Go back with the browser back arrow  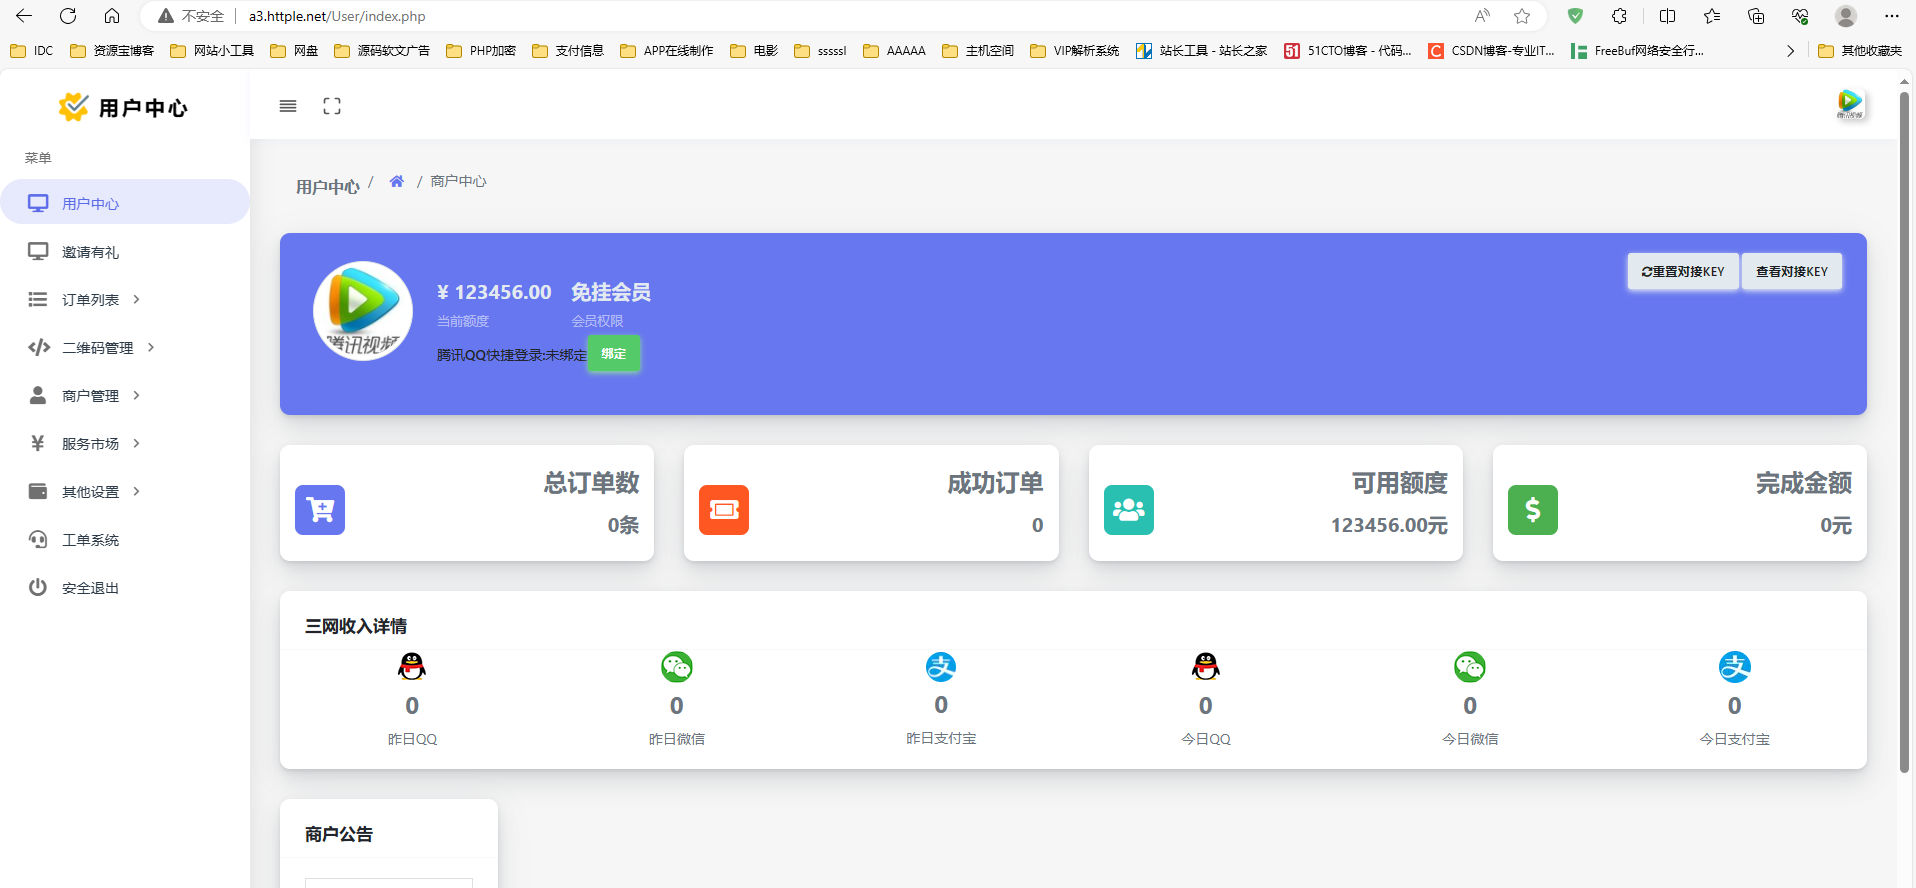click(x=24, y=16)
